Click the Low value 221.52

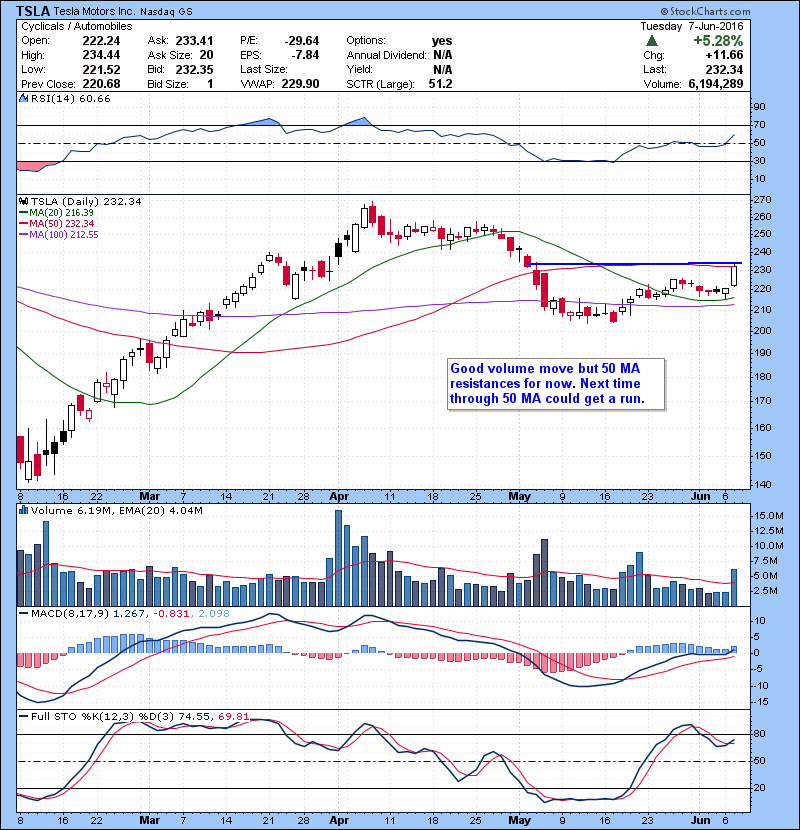coord(101,69)
